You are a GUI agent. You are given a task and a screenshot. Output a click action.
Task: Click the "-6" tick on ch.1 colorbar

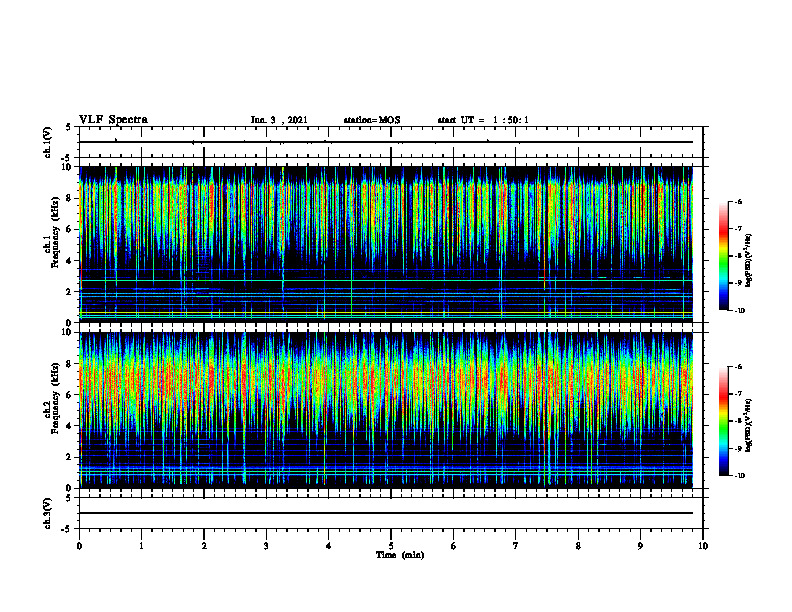[x=738, y=201]
